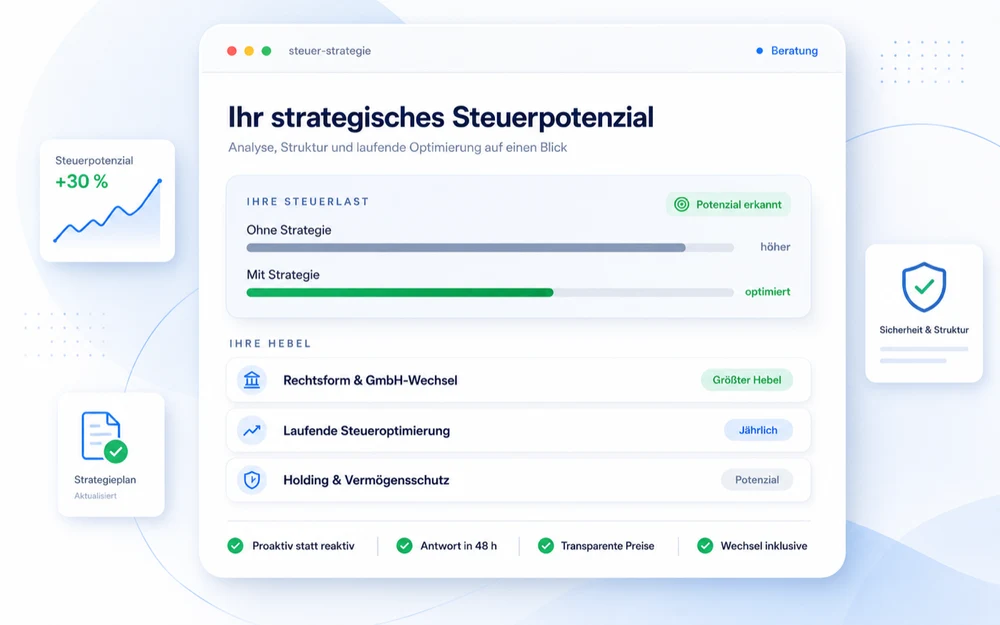The height and width of the screenshot is (625, 1000).
Task: Click the green window dot
Action: [267, 51]
